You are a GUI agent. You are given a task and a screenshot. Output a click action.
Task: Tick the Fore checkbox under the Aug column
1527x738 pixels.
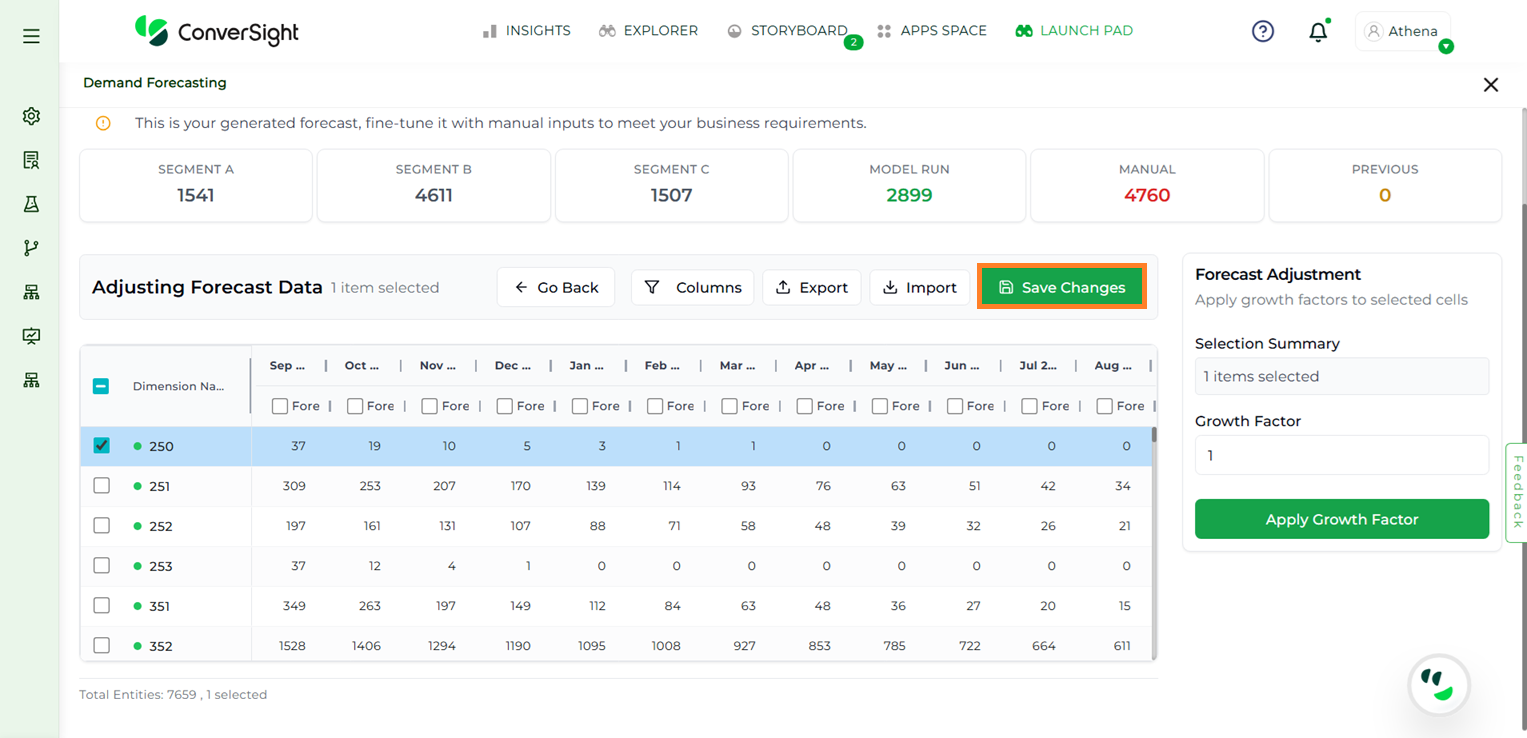pyautogui.click(x=1105, y=406)
